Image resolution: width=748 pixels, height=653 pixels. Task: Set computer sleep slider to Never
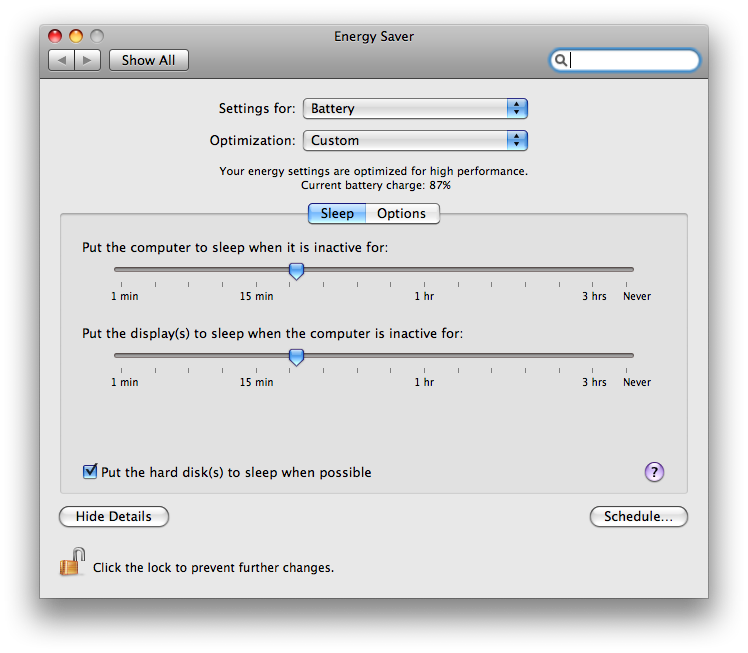click(x=633, y=269)
